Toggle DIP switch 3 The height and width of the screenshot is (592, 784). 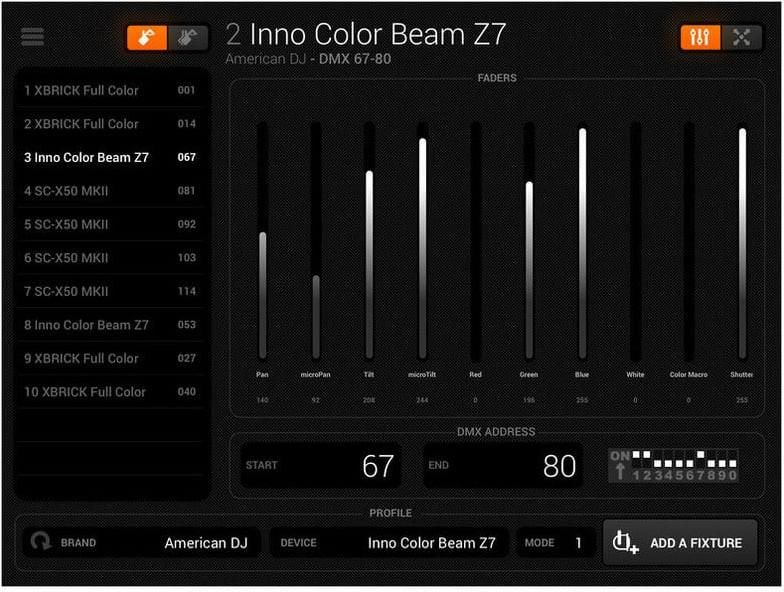point(658,460)
